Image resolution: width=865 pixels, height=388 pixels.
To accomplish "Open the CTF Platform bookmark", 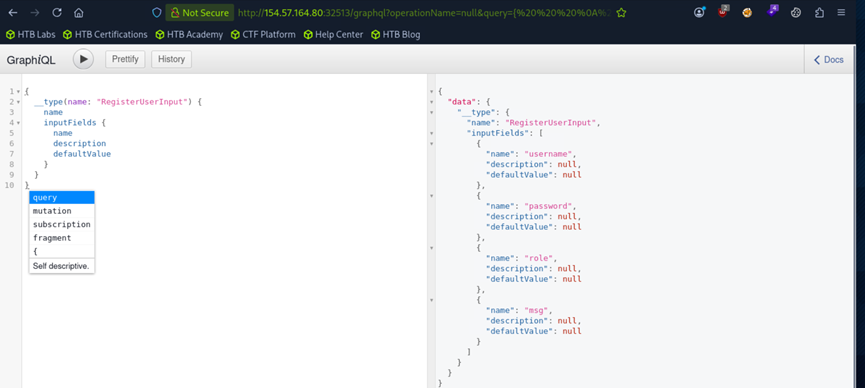I will [x=263, y=34].
